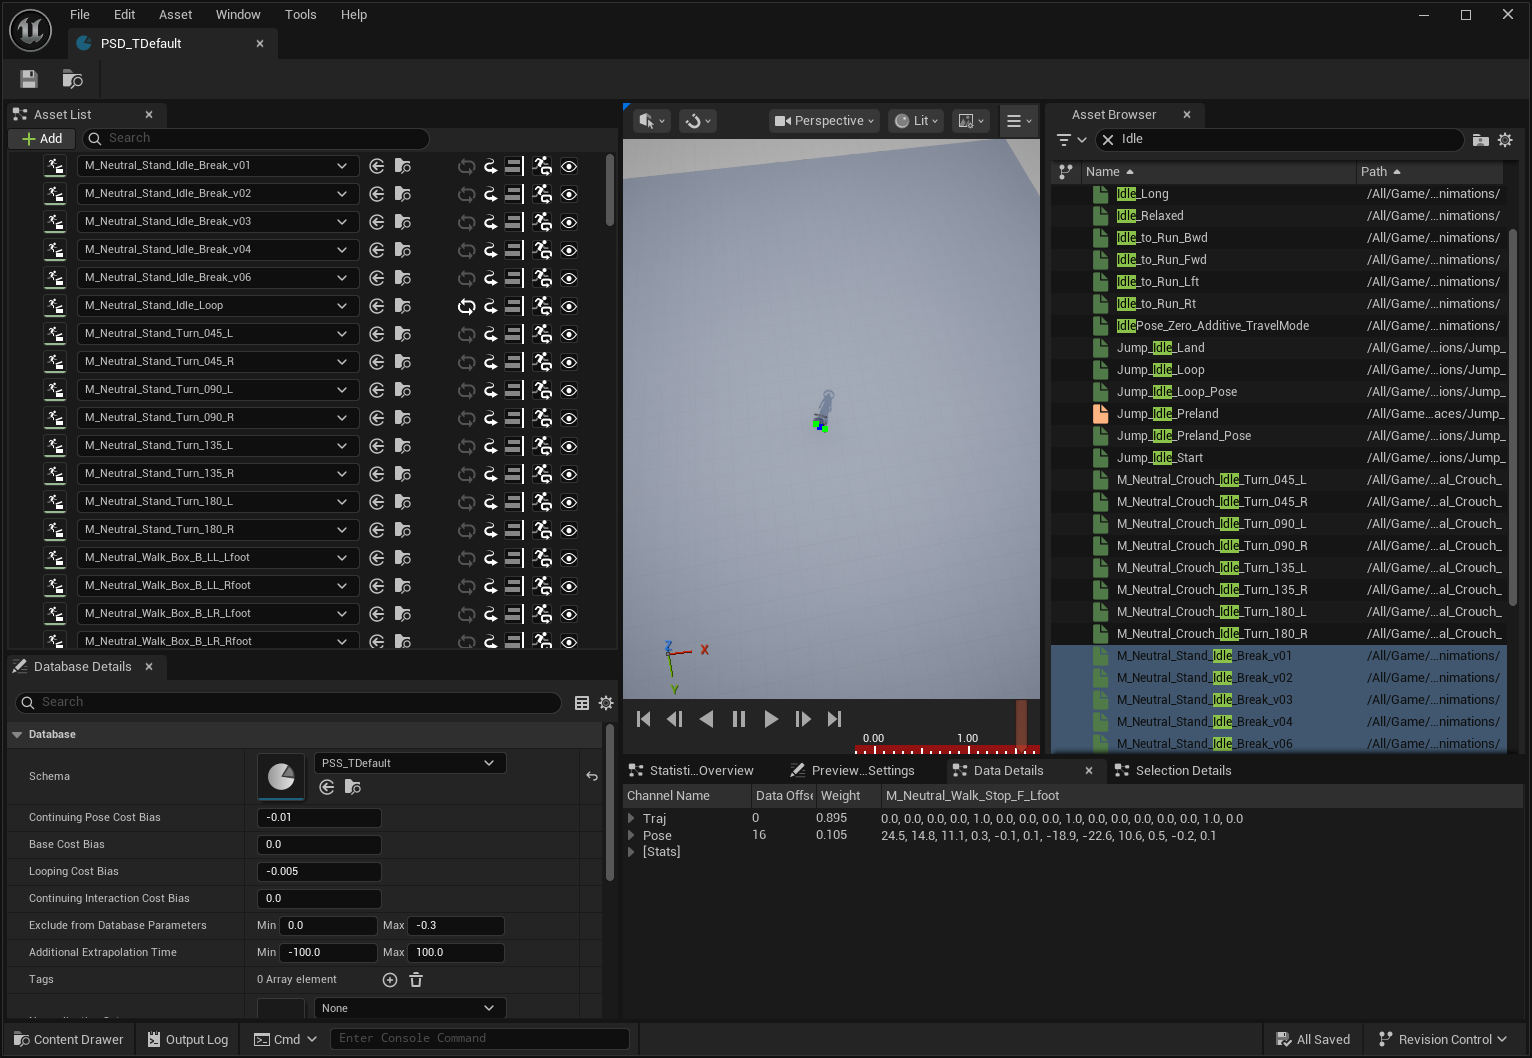
Task: Toggle visibility eye on M_Neutral_Stand_Idle_Loop row
Action: (568, 306)
